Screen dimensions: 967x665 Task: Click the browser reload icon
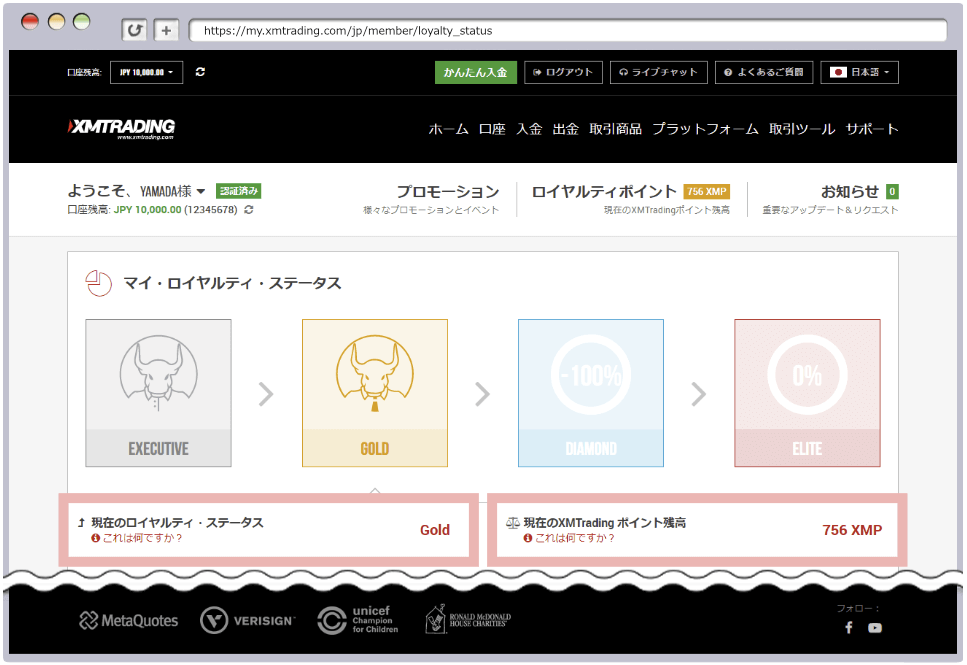click(135, 30)
